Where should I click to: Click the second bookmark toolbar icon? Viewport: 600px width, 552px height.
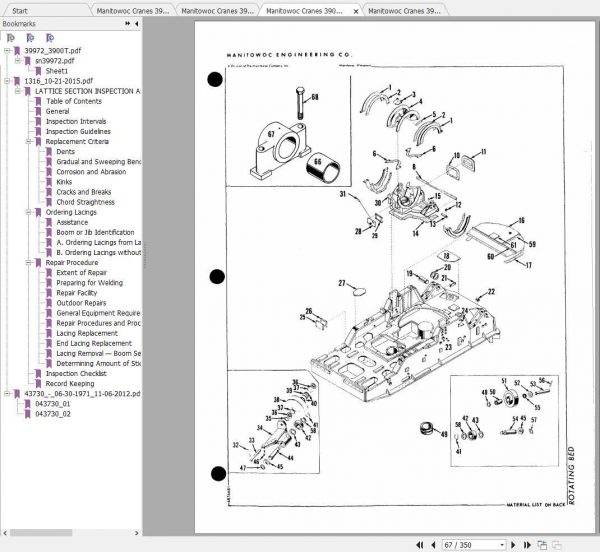[x=30, y=38]
